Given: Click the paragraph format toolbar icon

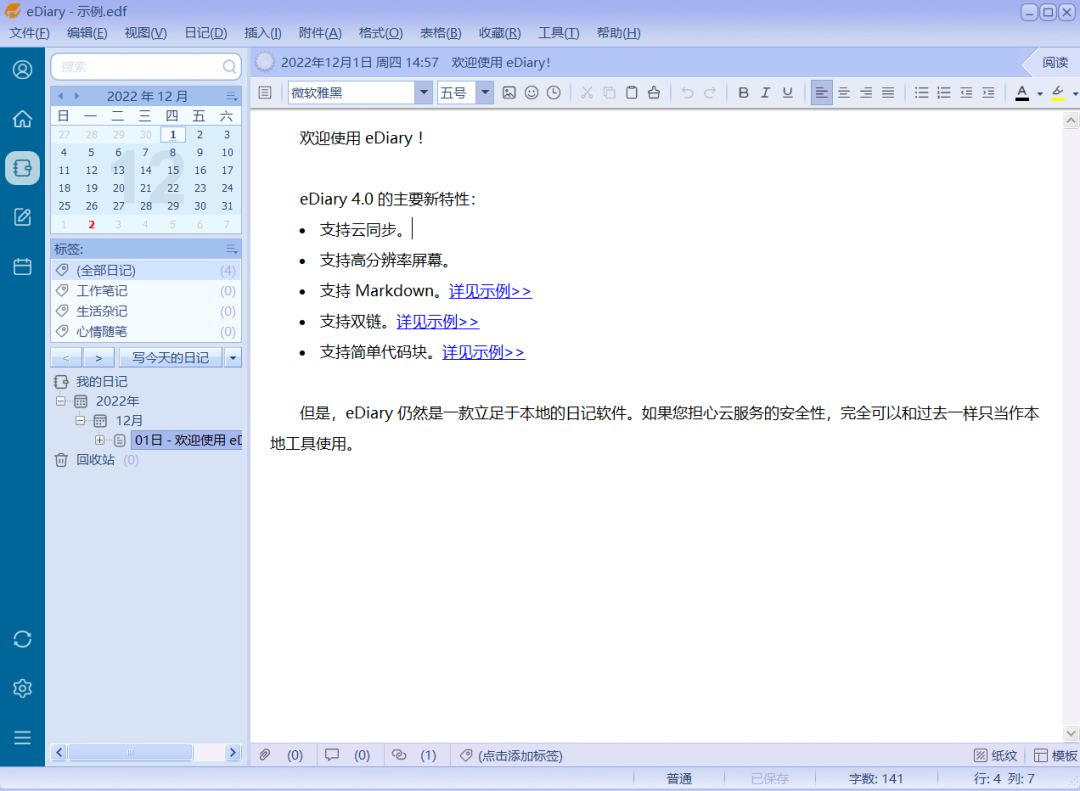Looking at the screenshot, I should point(265,92).
